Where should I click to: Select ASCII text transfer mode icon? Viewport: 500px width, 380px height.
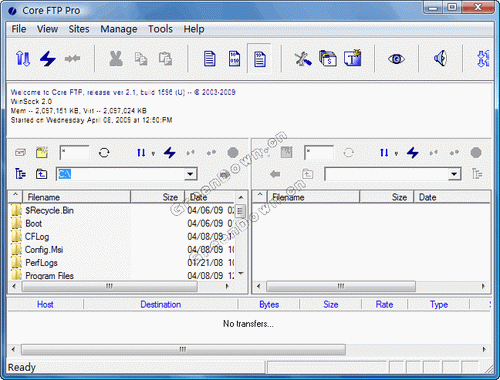tap(209, 59)
